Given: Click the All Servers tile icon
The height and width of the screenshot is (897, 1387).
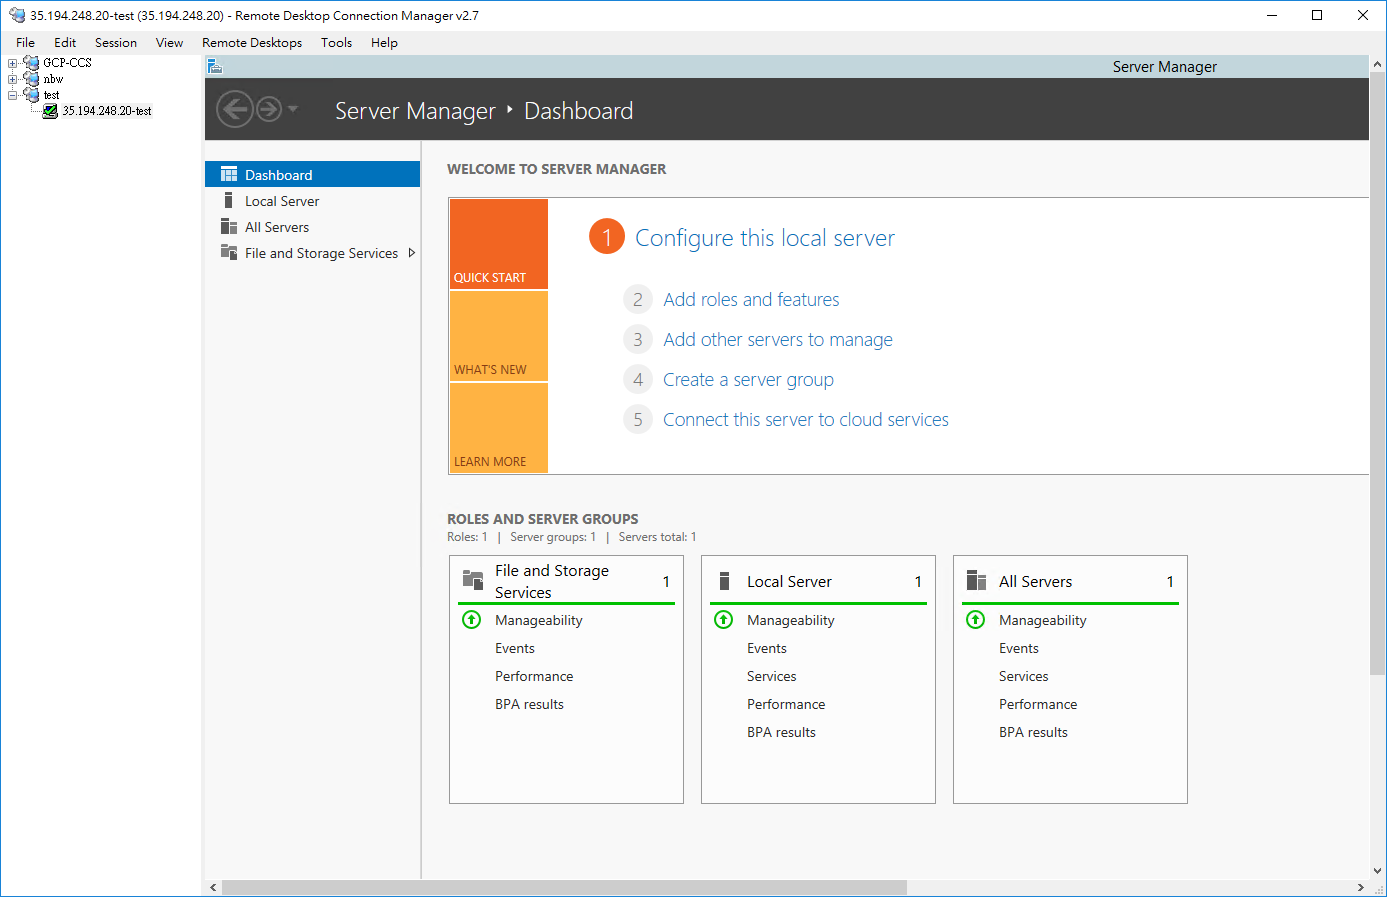Looking at the screenshot, I should [x=977, y=581].
